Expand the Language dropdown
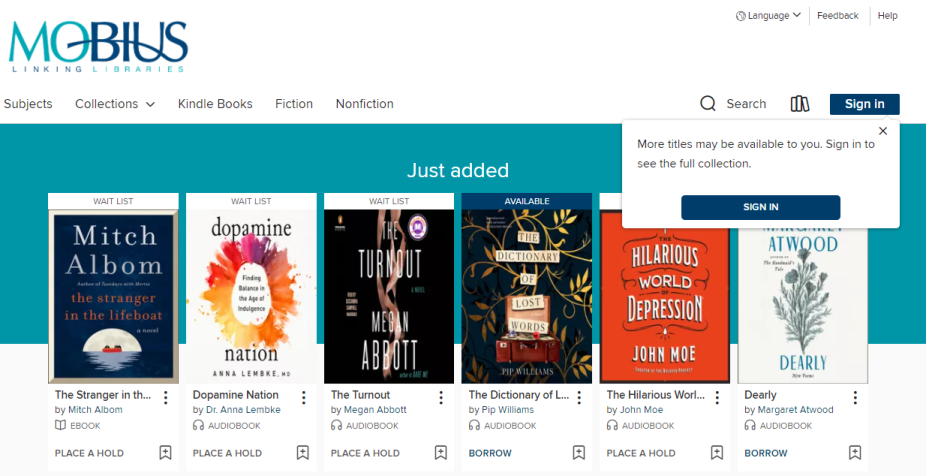Image resolution: width=926 pixels, height=476 pixels. tap(768, 16)
